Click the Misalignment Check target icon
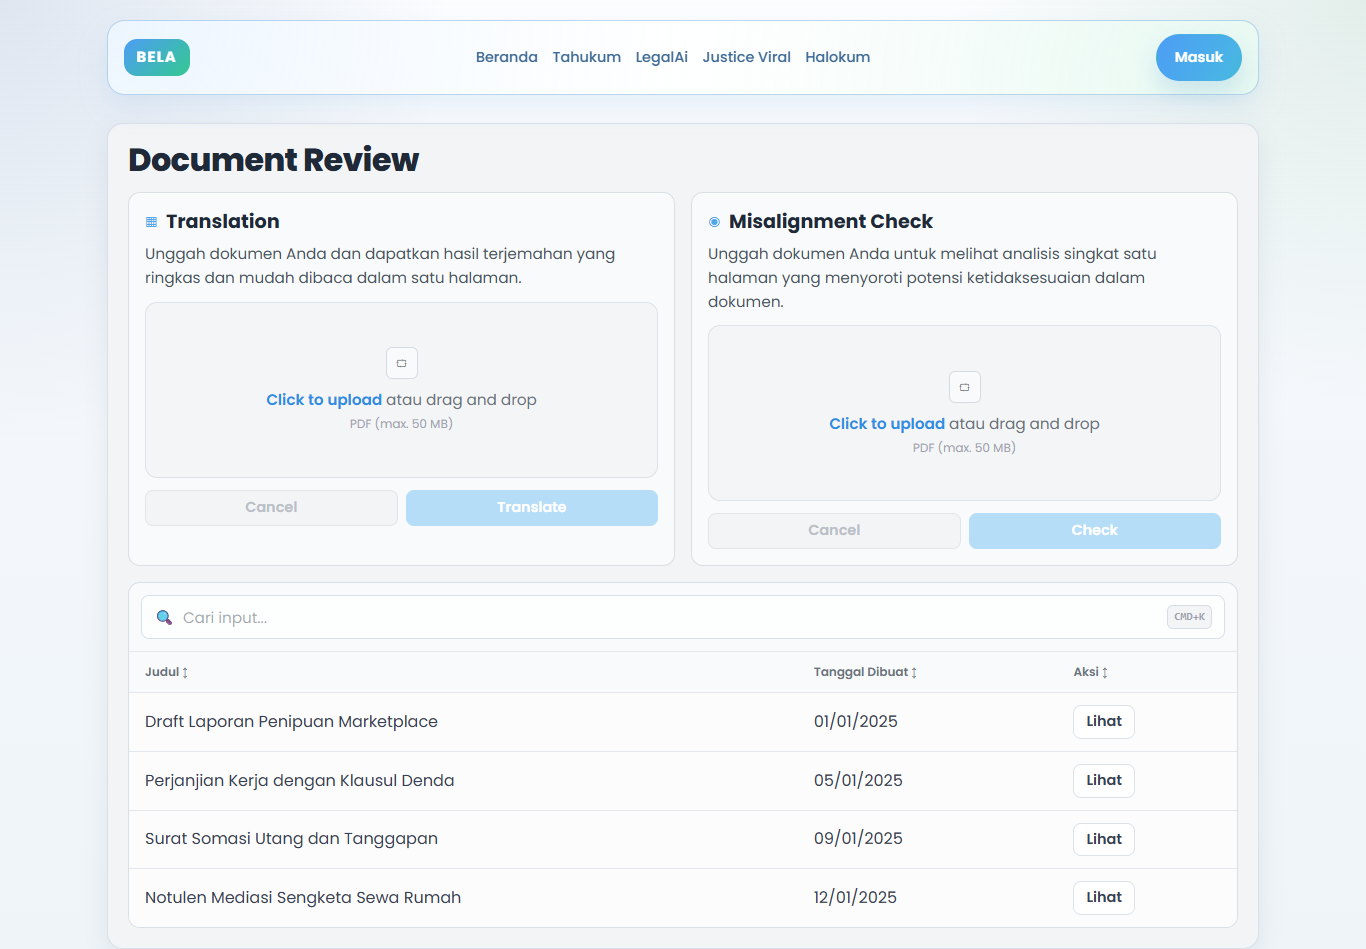The image size is (1366, 949). (714, 222)
